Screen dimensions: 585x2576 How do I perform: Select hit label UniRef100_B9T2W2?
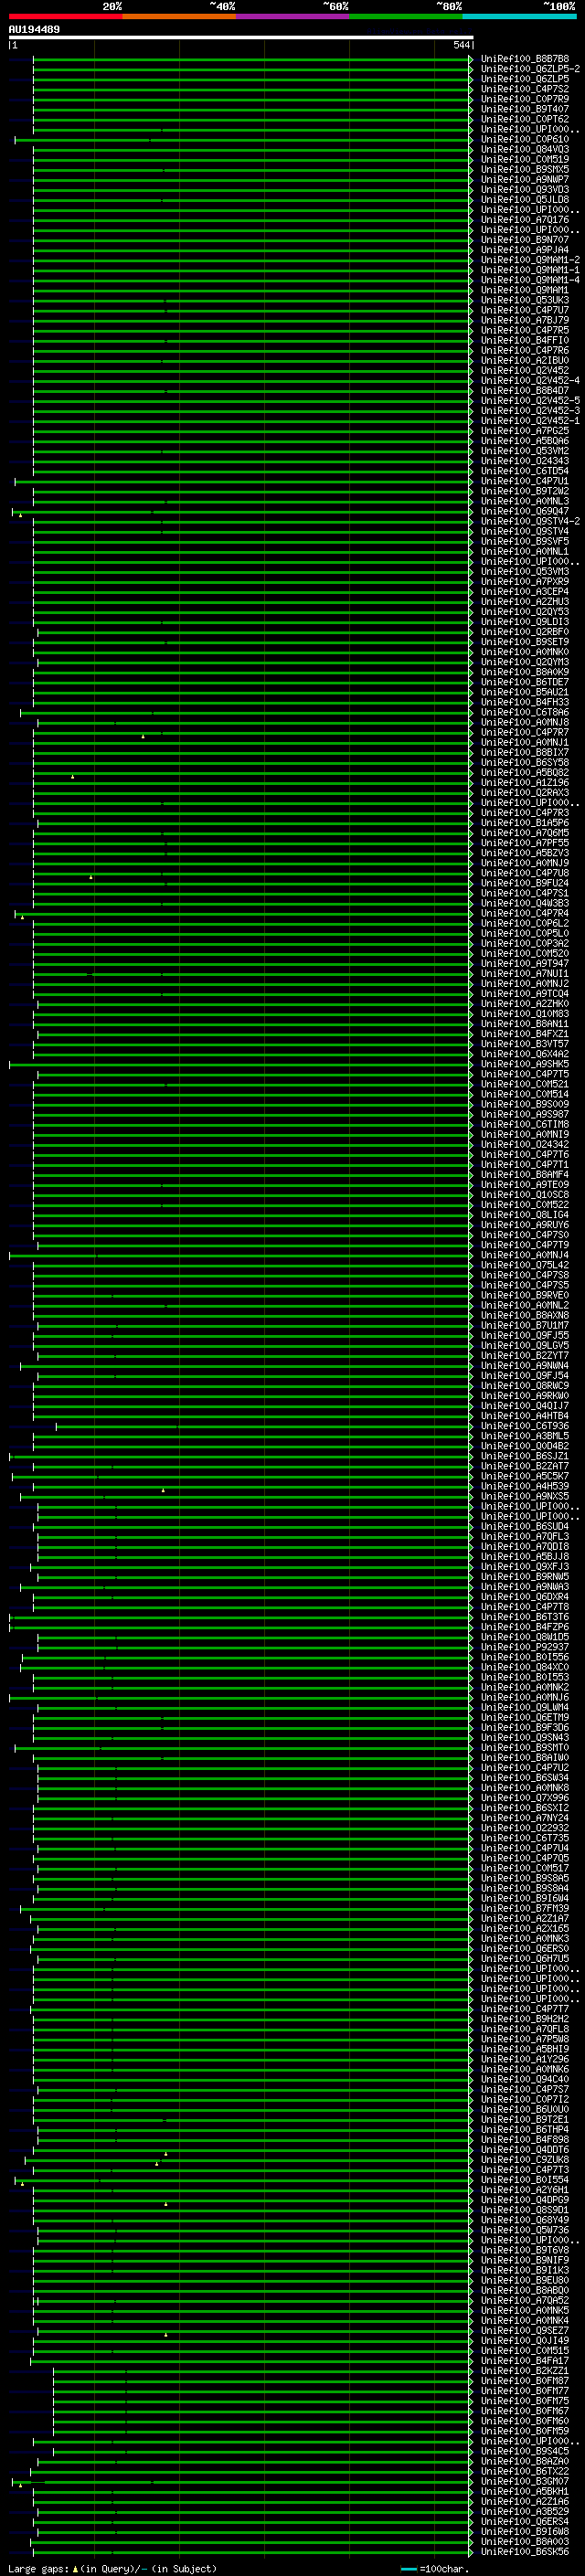click(525, 491)
